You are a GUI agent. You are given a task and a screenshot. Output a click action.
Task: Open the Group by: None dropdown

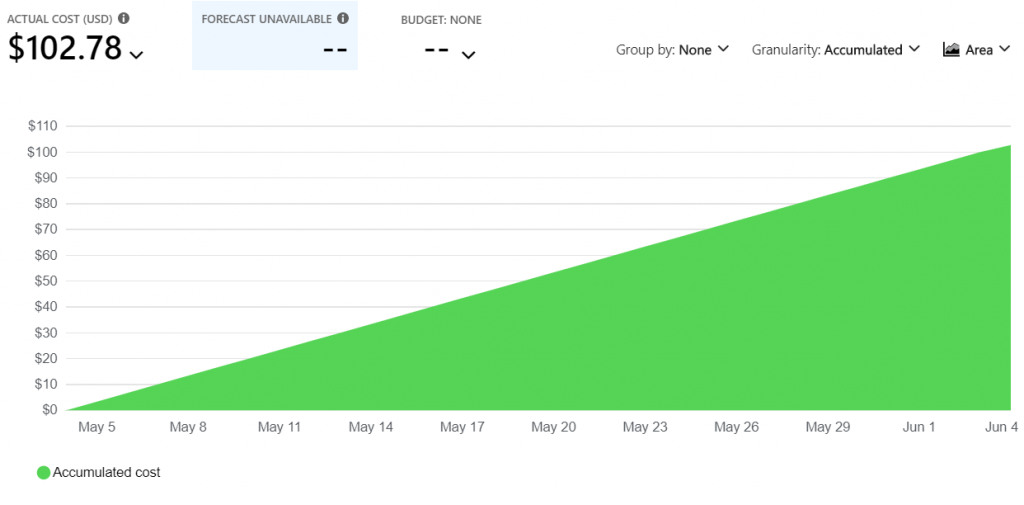pyautogui.click(x=672, y=49)
